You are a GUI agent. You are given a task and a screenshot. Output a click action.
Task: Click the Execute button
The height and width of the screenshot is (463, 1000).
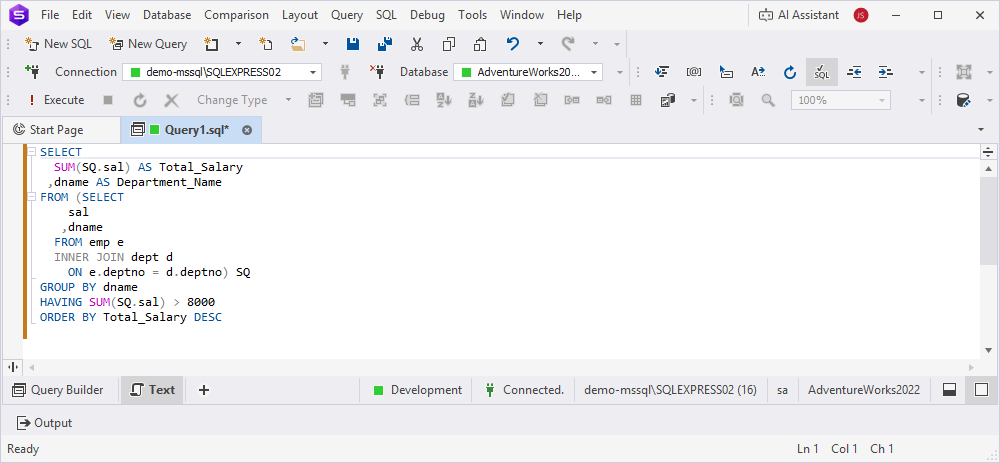click(x=55, y=100)
